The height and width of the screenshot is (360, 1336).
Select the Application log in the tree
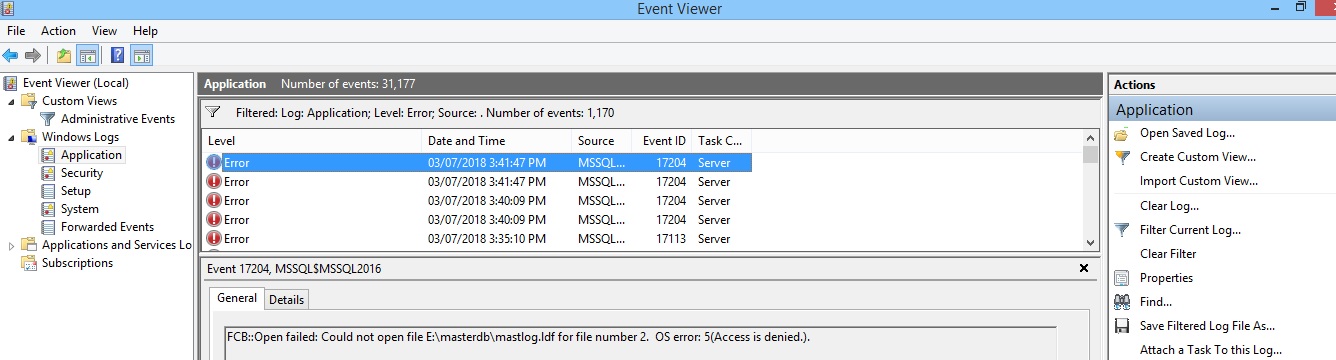tap(91, 155)
